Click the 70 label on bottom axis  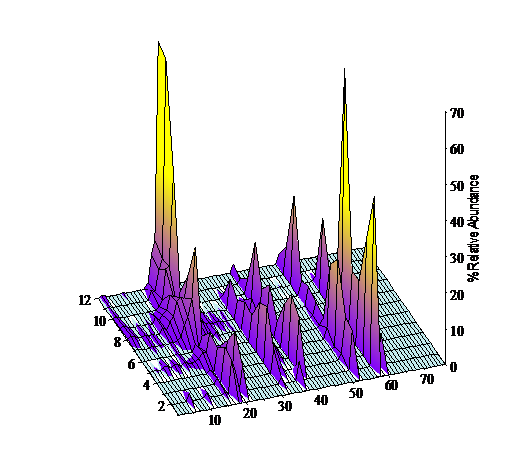click(x=427, y=379)
